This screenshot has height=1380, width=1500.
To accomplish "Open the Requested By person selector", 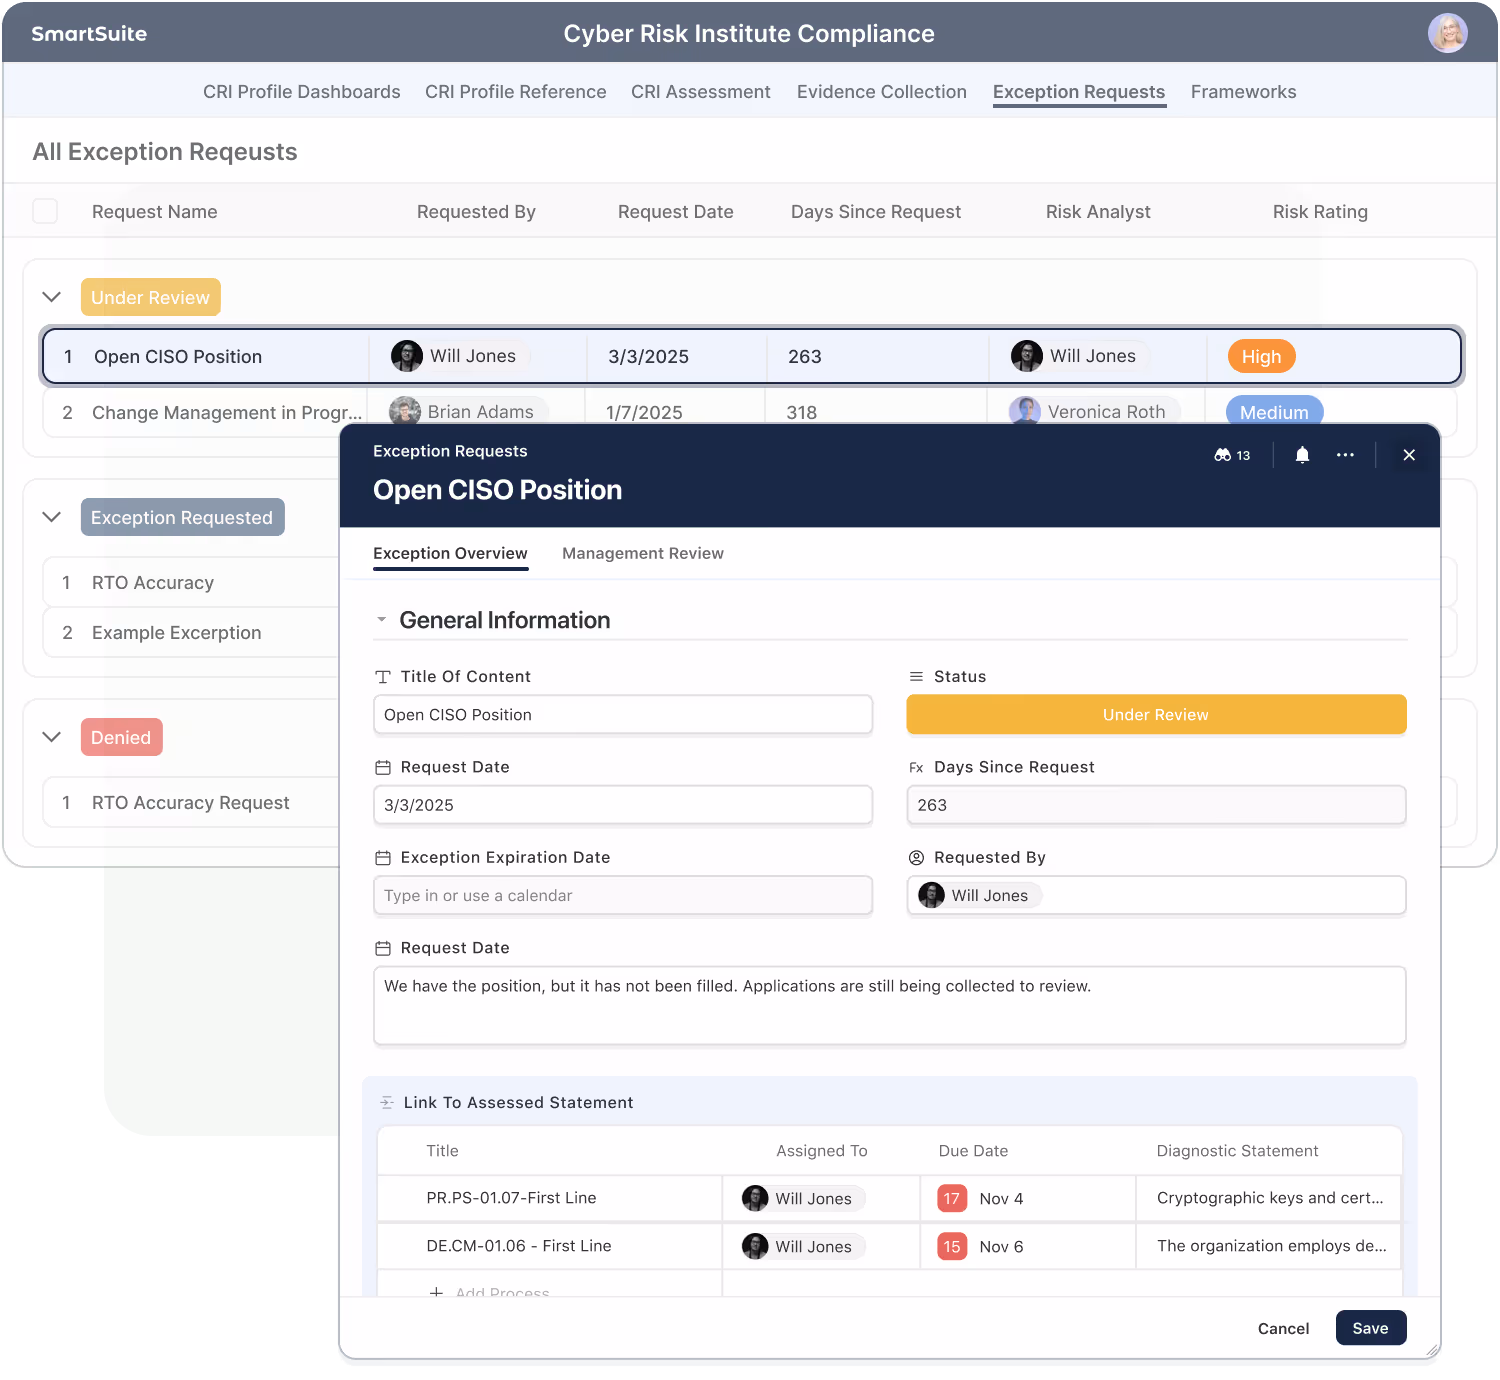I will coord(1156,895).
